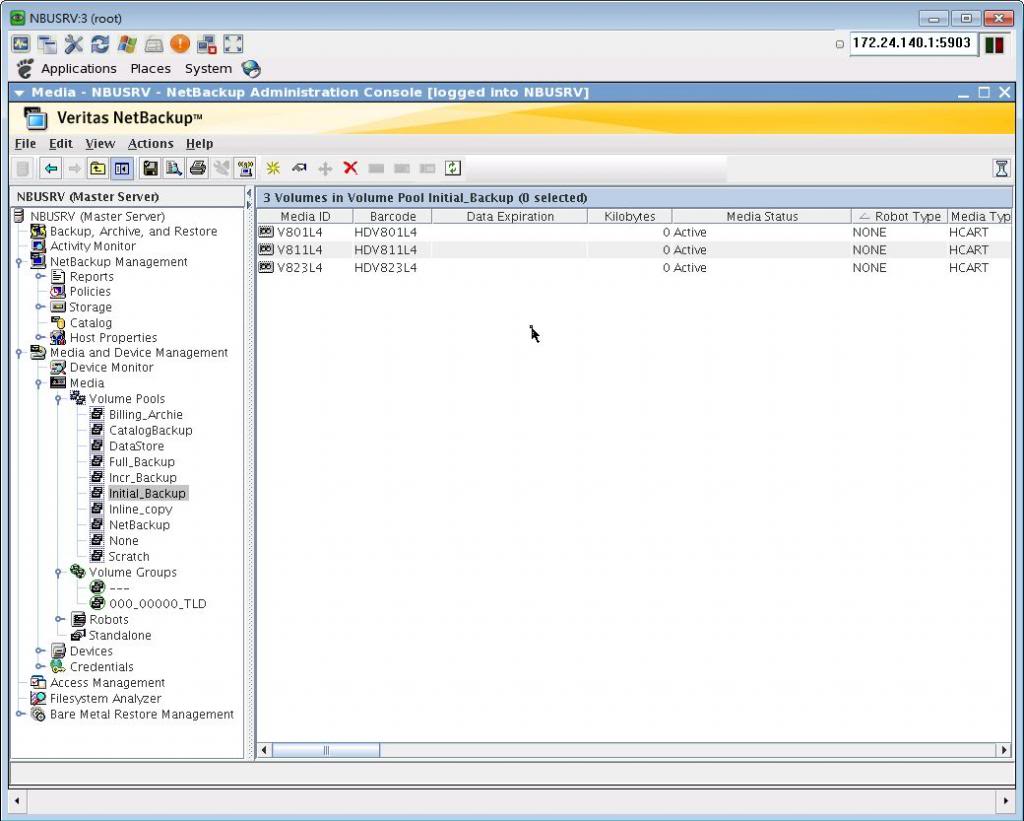1024x821 pixels.
Task: Select the 000_00000_TLD volume group
Action: [x=157, y=604]
